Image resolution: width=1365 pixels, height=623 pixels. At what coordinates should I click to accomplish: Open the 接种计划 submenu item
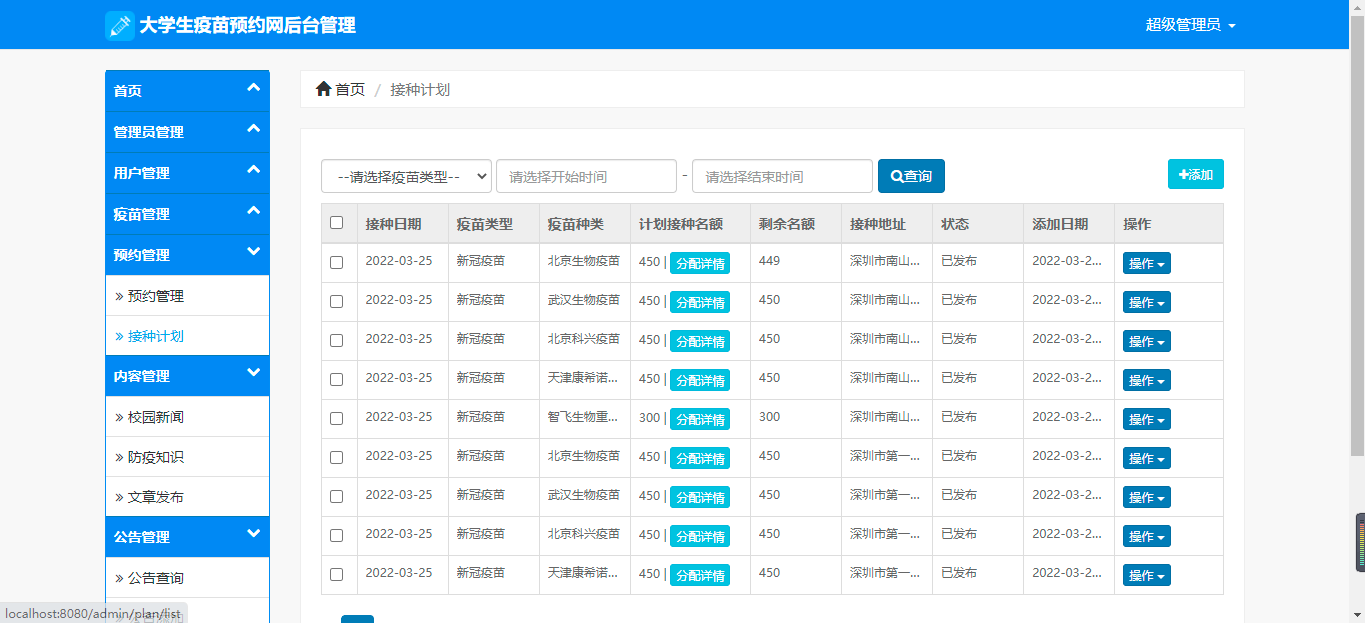[x=187, y=336]
